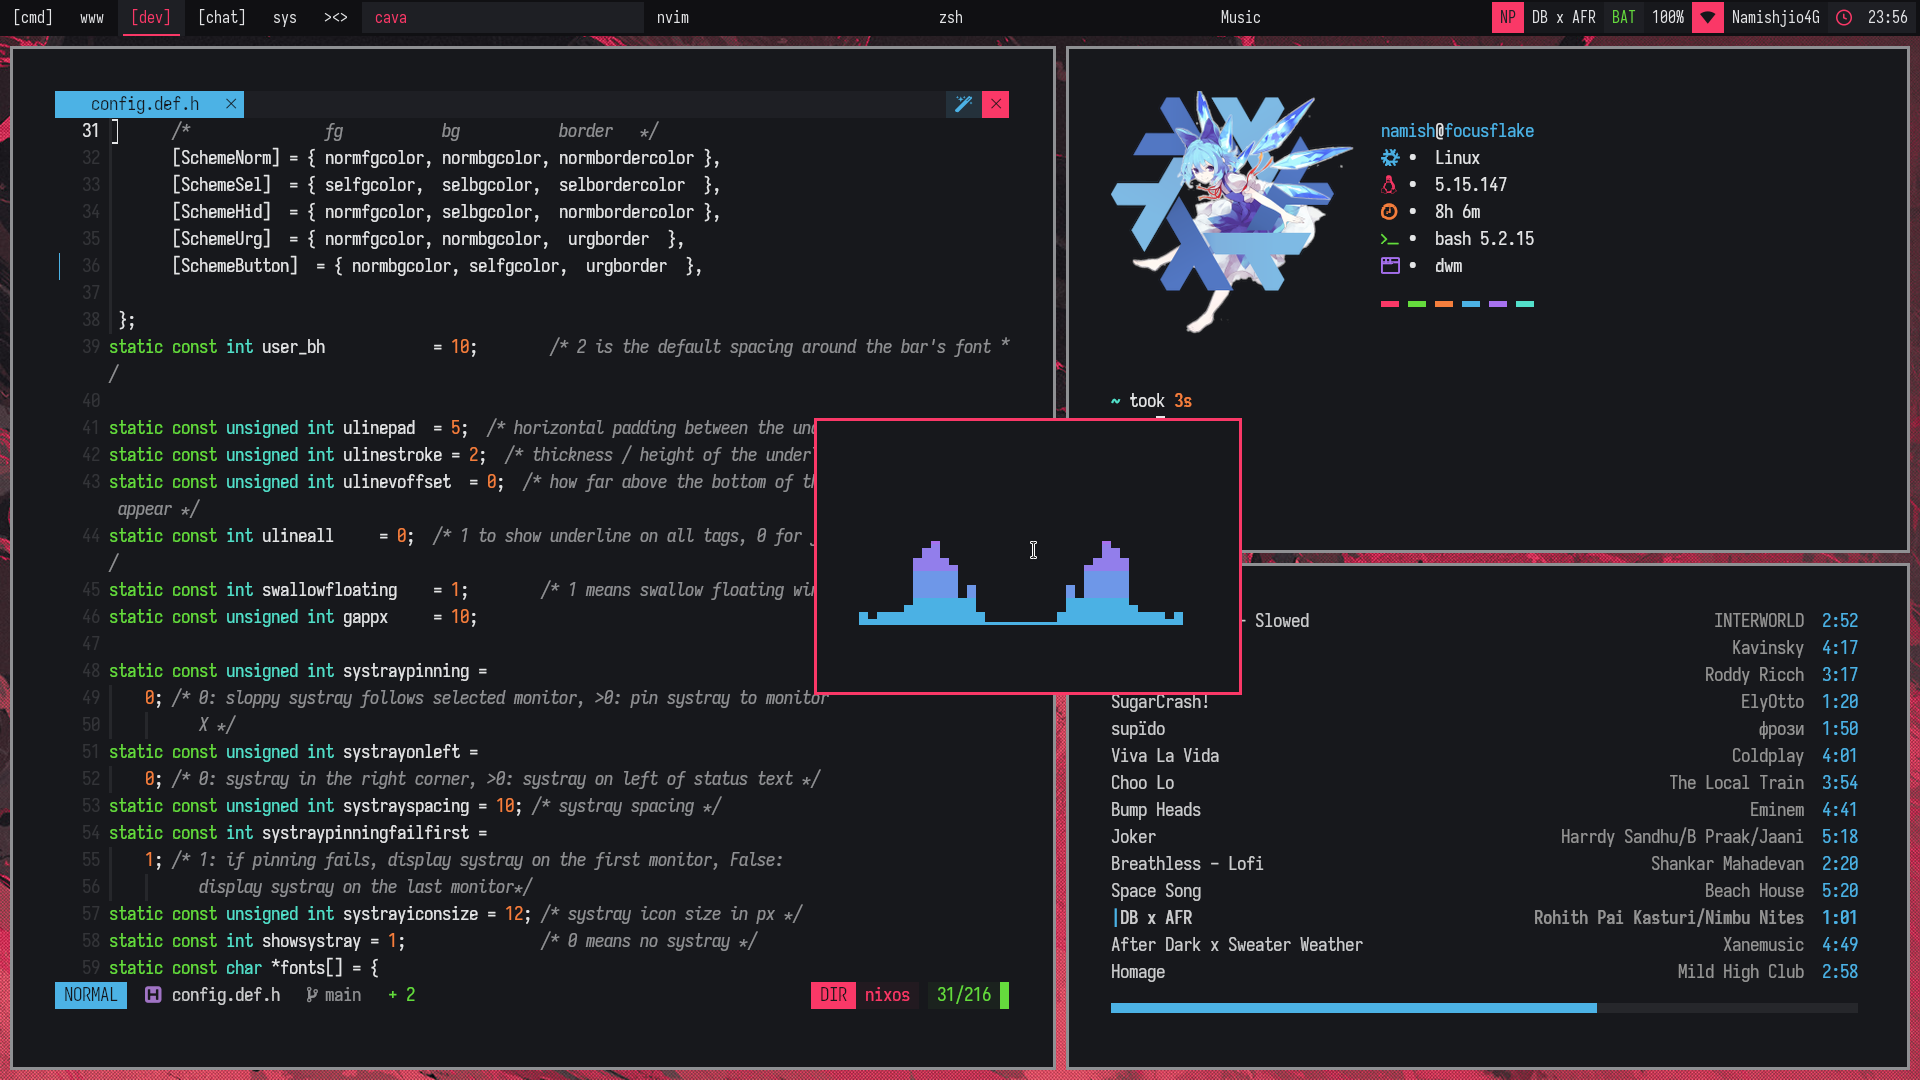Viewport: 1920px width, 1080px height.
Task: Focus the Music window title in bar
Action: pos(1348,17)
